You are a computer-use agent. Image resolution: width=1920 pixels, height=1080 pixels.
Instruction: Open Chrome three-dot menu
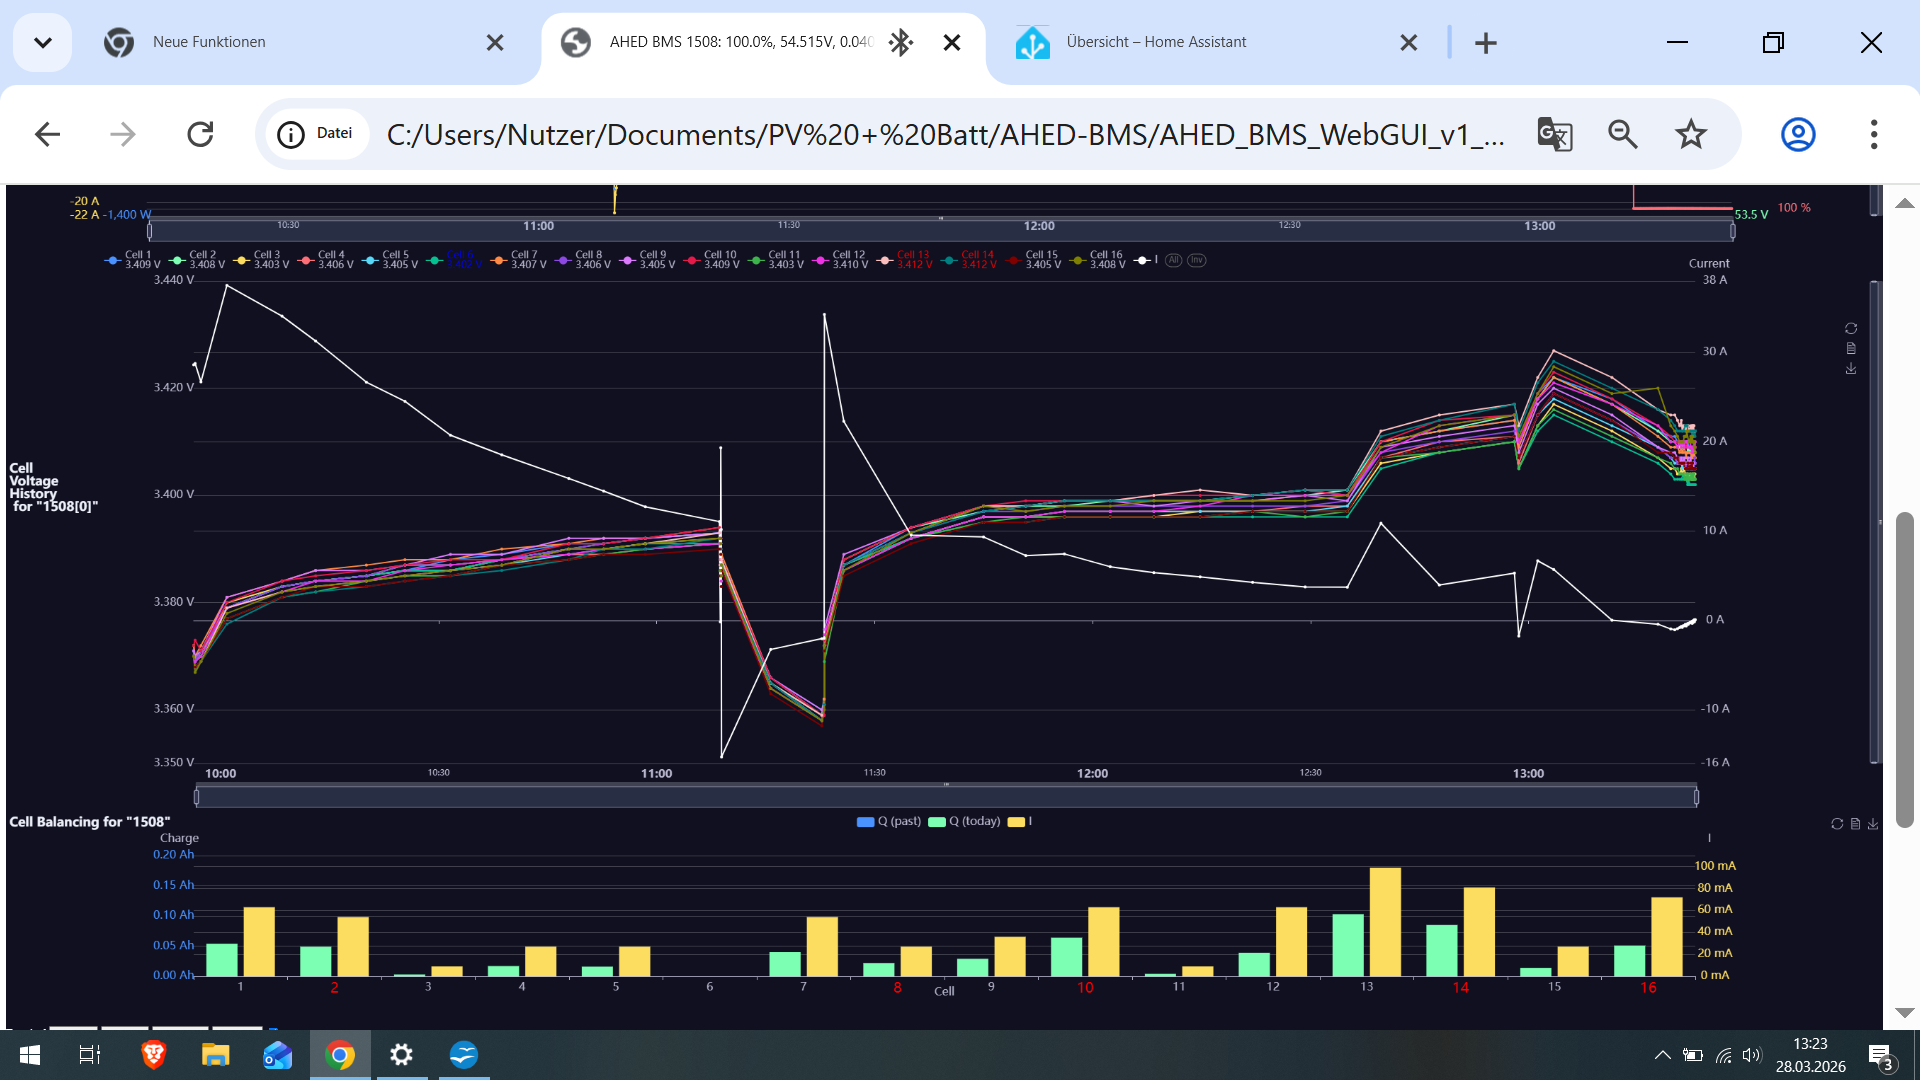point(1873,134)
